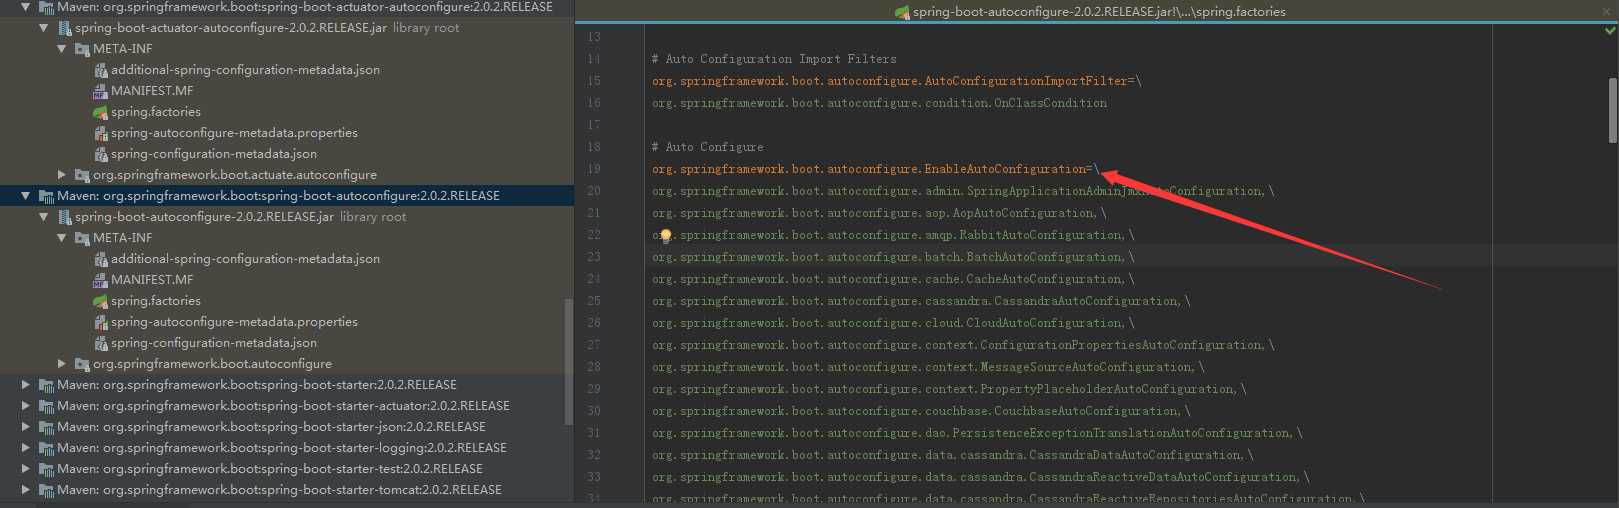Image resolution: width=1619 pixels, height=508 pixels.
Task: Click jar archive icon of spring-boot-actuator-autoconfigure jar
Action: coord(64,28)
